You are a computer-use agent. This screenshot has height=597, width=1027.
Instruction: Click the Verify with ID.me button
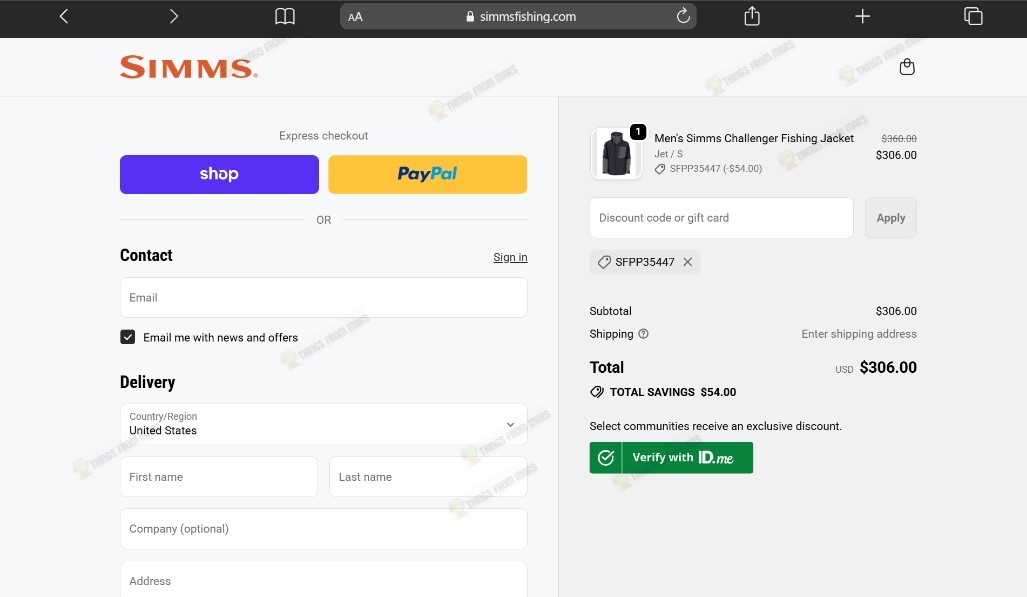coord(671,457)
